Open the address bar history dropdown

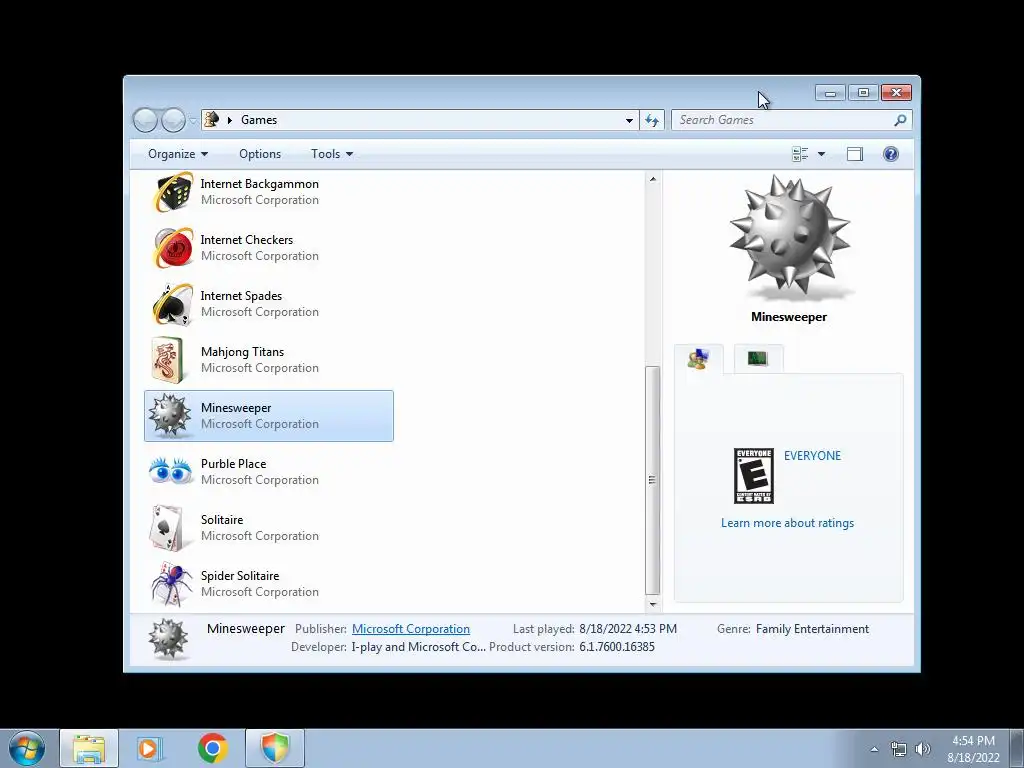click(629, 120)
